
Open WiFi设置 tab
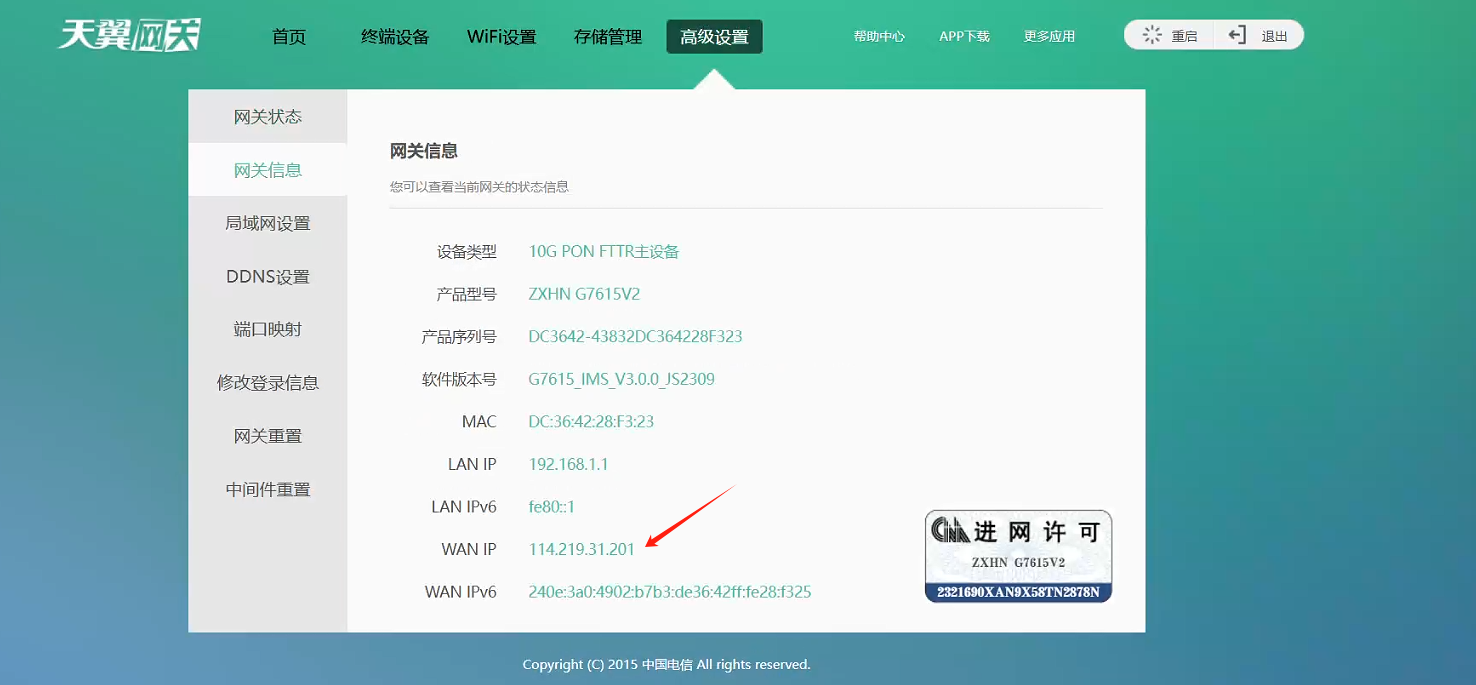pos(502,37)
